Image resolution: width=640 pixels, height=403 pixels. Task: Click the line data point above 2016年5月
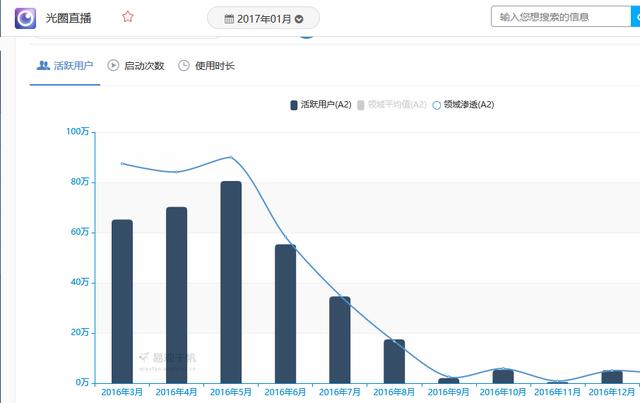(x=231, y=157)
